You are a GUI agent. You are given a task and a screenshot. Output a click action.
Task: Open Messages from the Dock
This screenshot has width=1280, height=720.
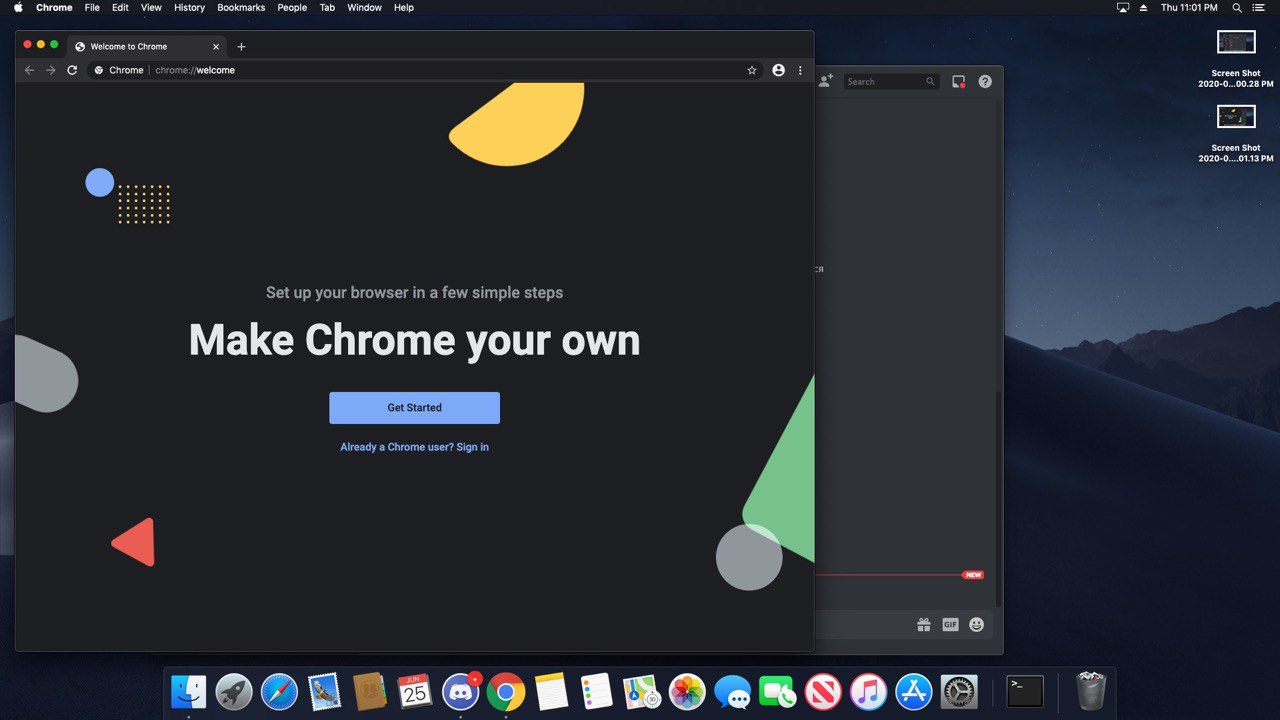[733, 692]
